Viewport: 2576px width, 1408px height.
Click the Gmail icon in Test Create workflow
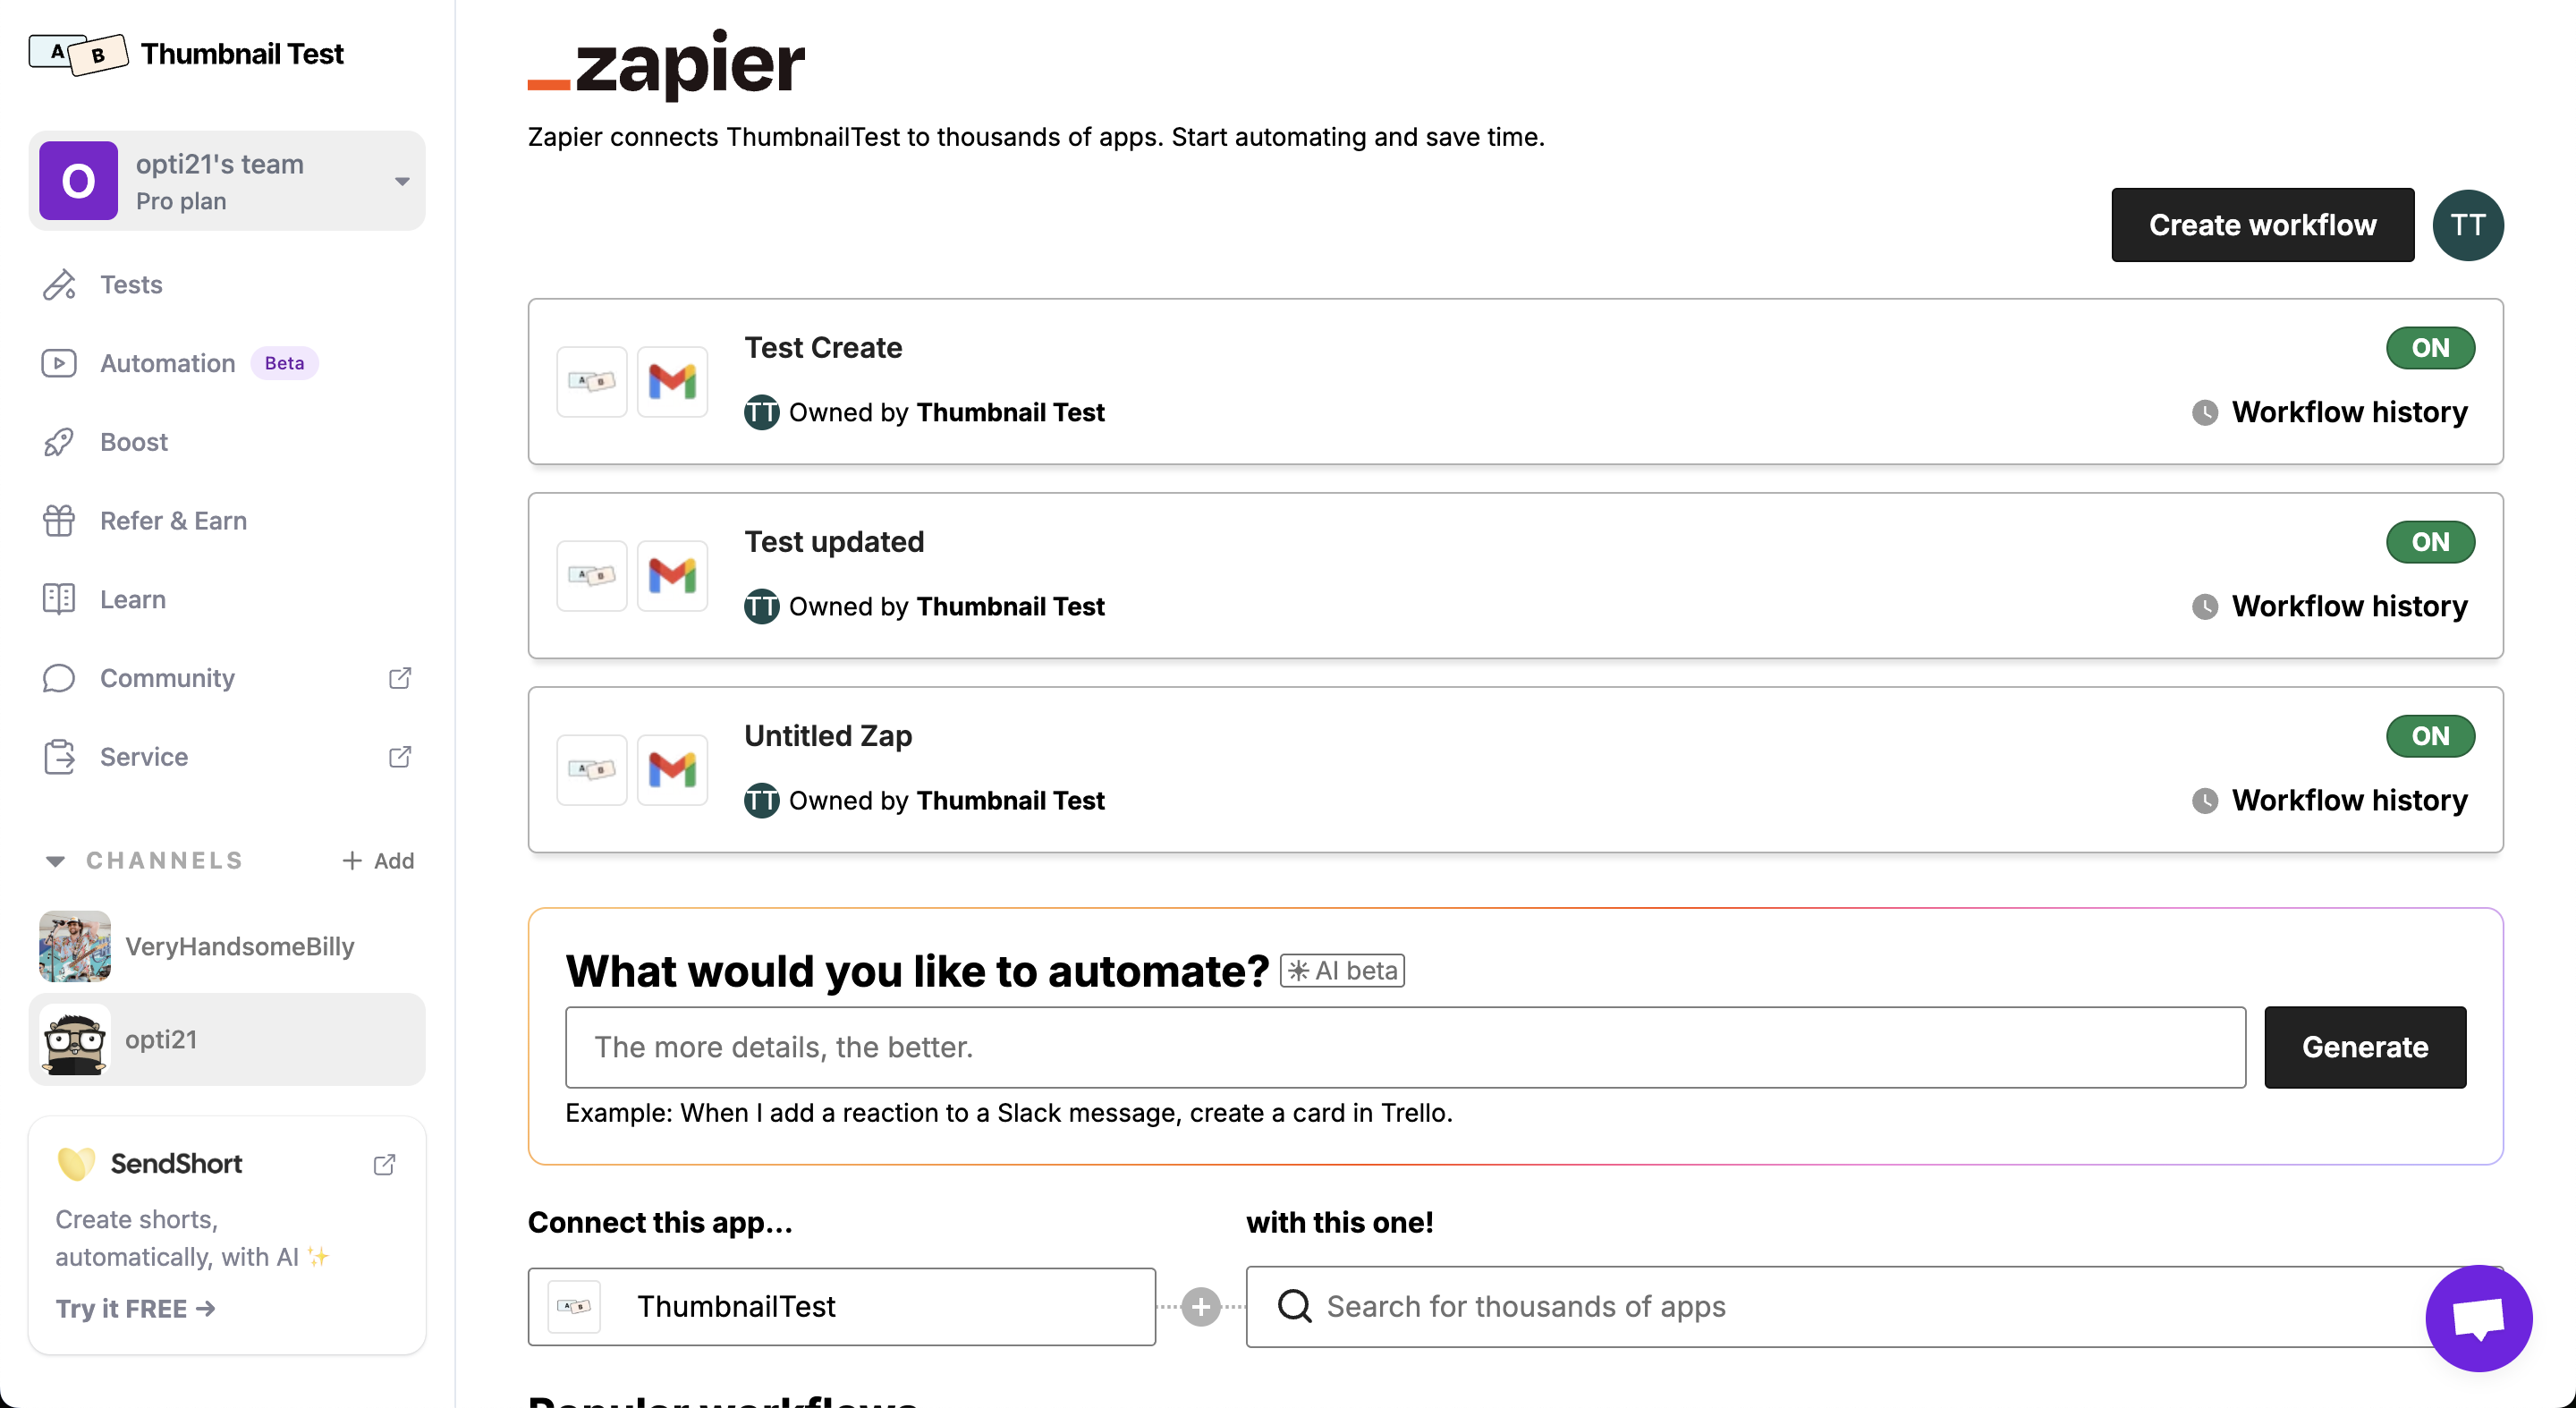(672, 381)
